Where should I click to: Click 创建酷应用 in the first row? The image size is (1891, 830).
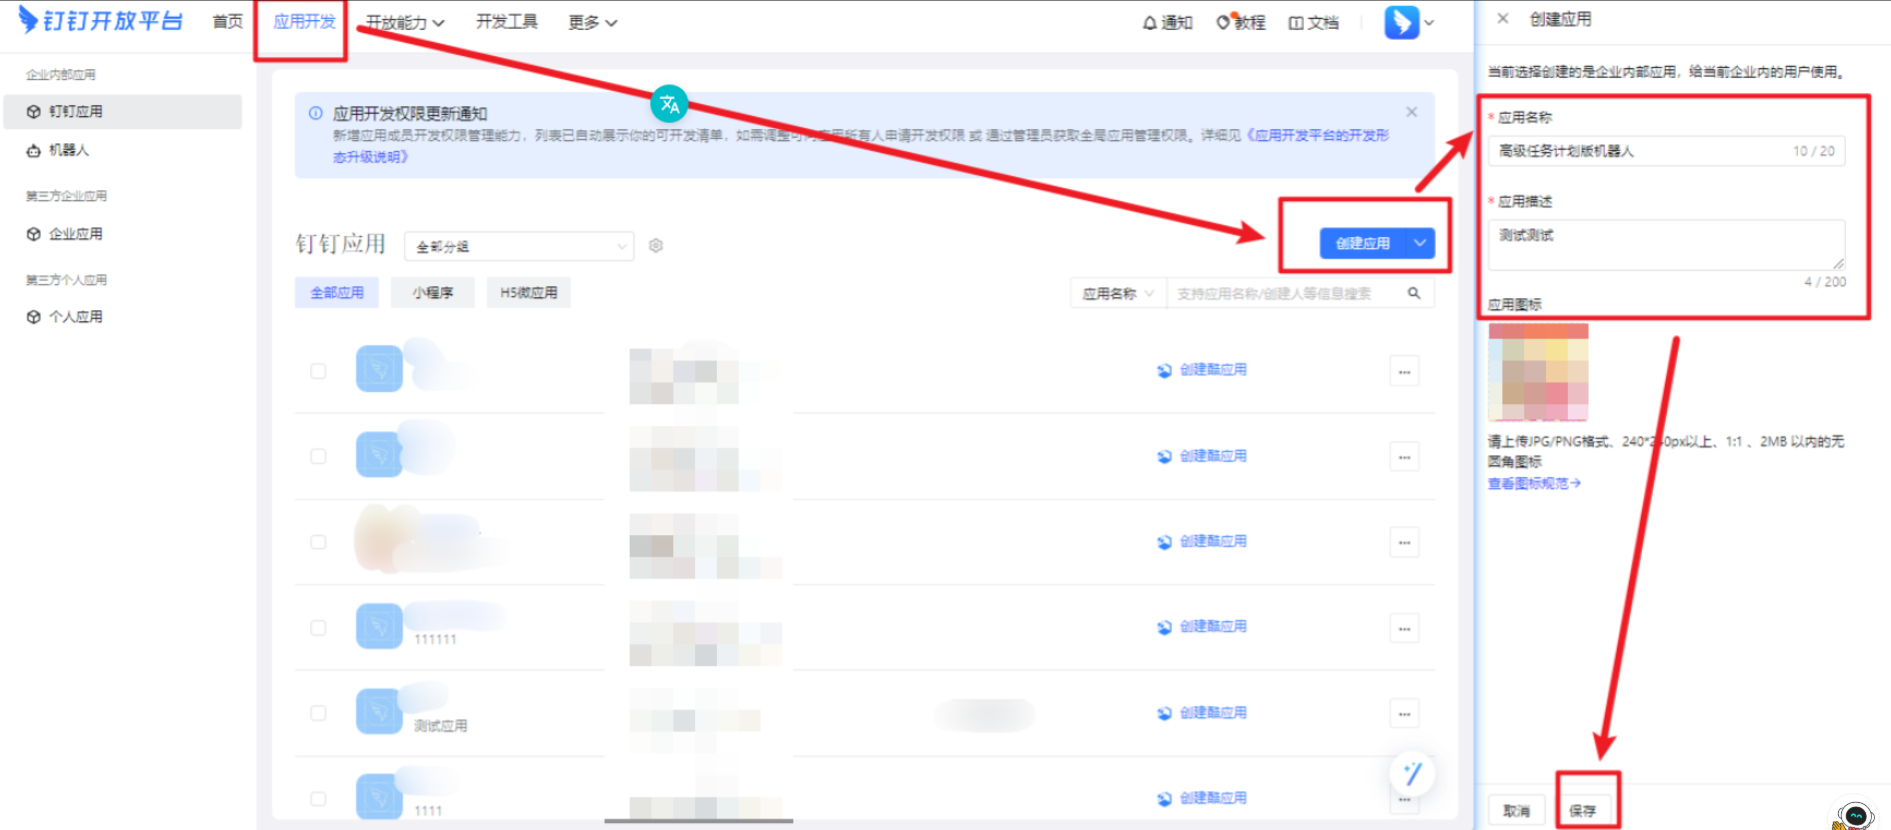1202,370
